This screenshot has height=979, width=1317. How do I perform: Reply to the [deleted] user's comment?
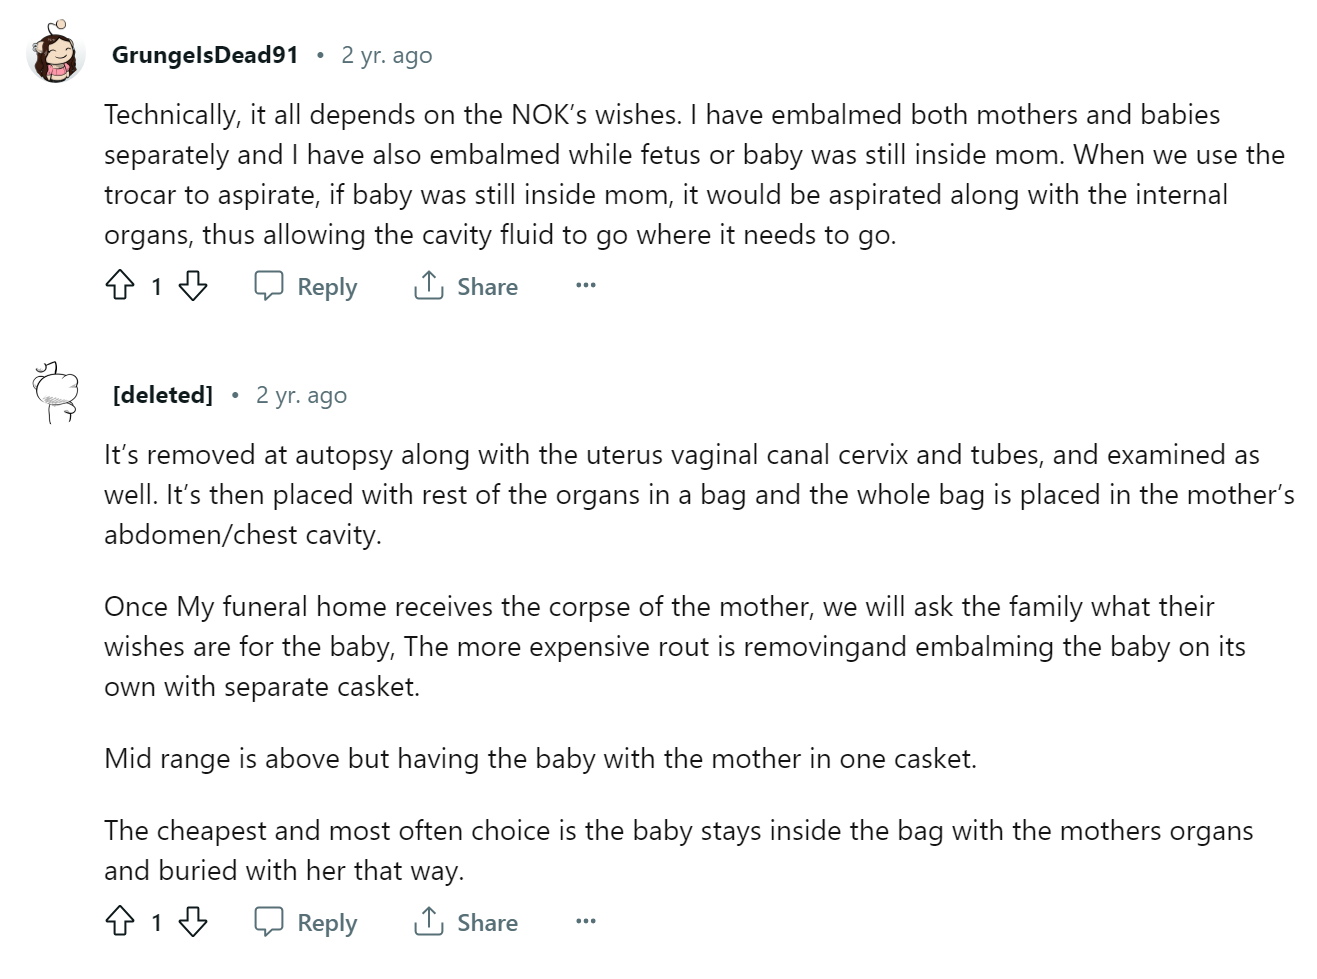306,922
